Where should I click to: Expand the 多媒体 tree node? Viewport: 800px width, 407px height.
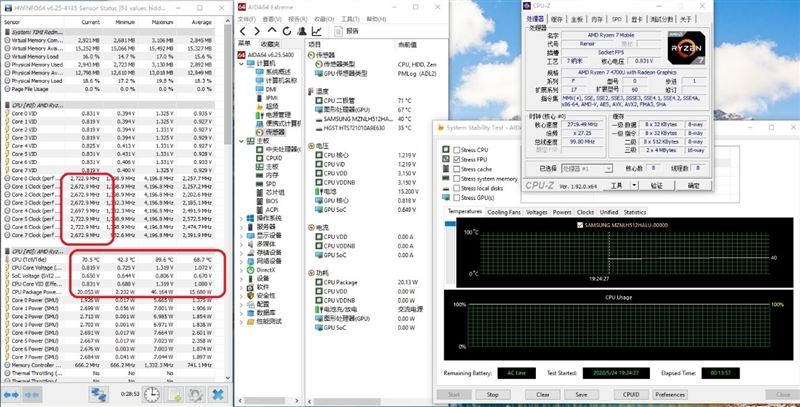click(x=241, y=244)
